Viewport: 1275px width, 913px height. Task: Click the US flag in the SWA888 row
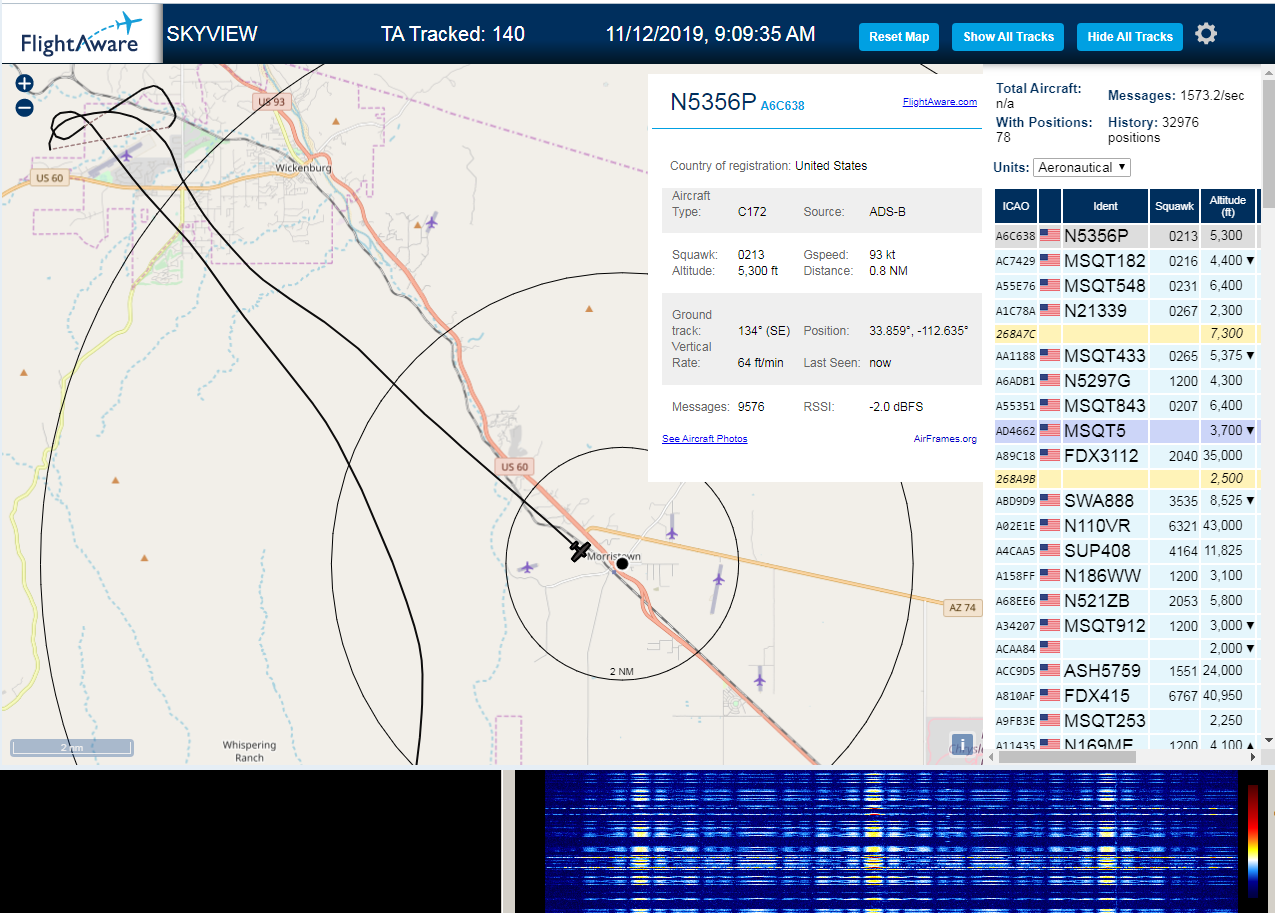point(1049,500)
